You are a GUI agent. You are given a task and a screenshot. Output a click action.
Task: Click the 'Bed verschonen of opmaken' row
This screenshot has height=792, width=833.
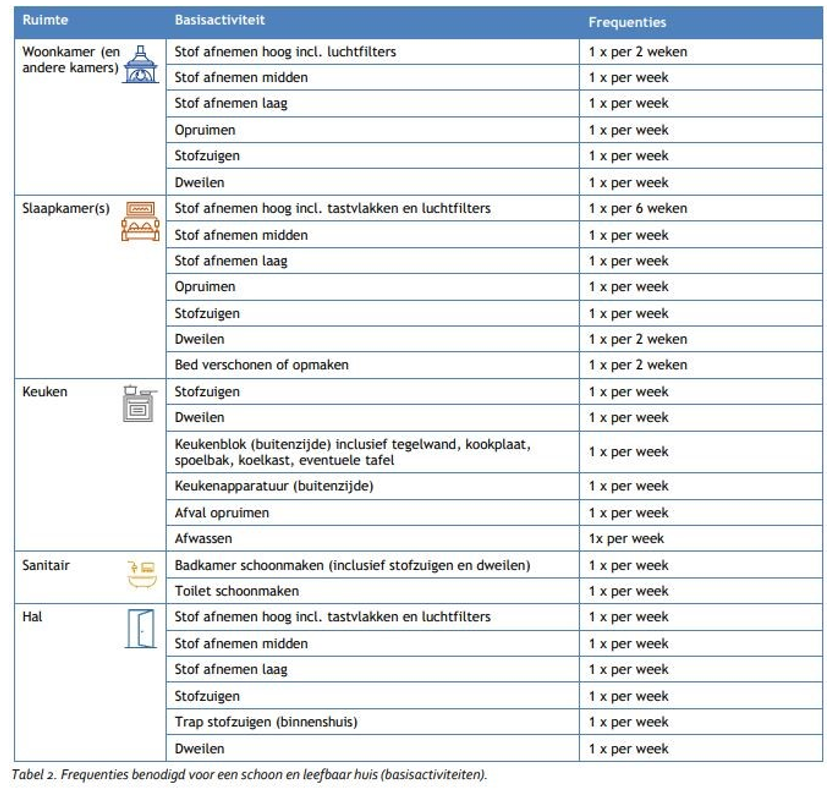pyautogui.click(x=262, y=365)
